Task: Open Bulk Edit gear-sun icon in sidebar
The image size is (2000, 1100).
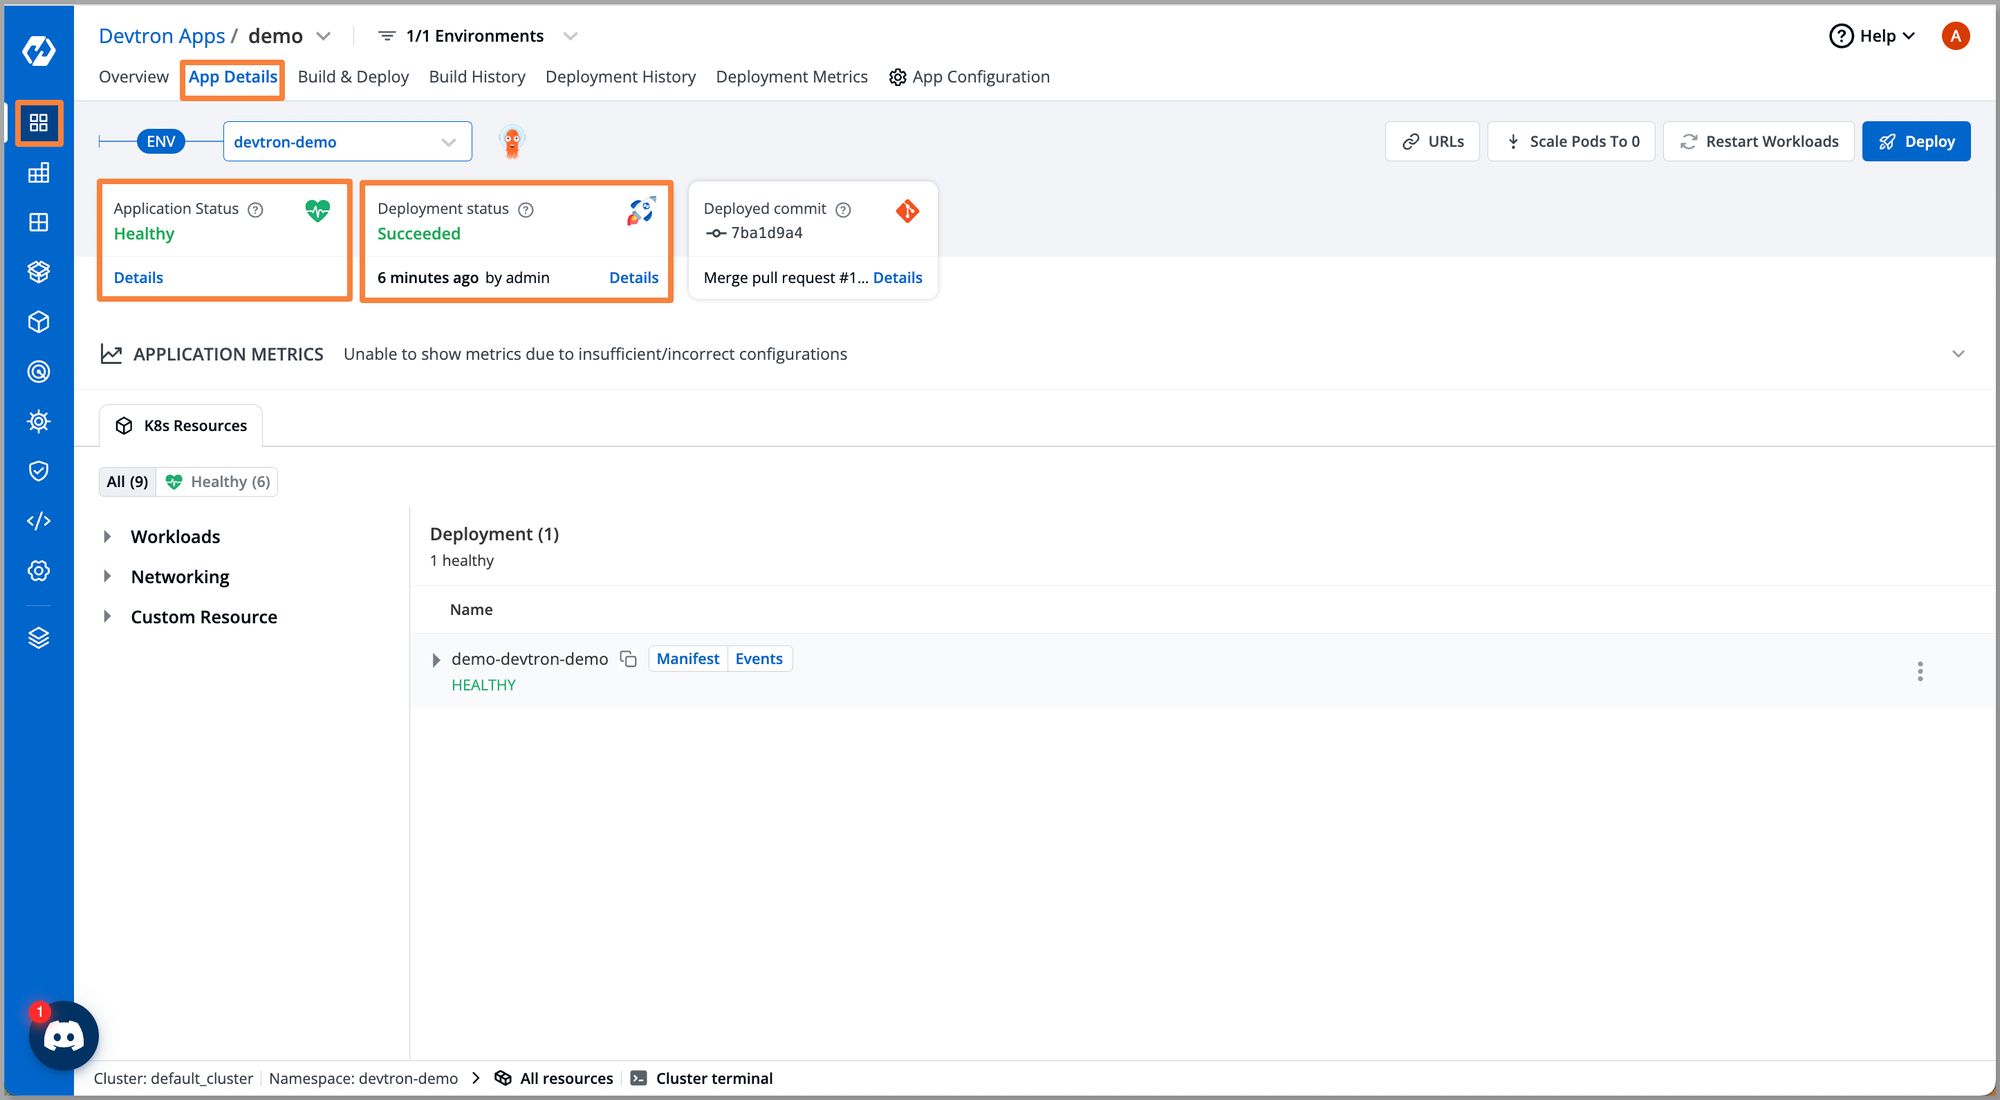Action: (39, 421)
